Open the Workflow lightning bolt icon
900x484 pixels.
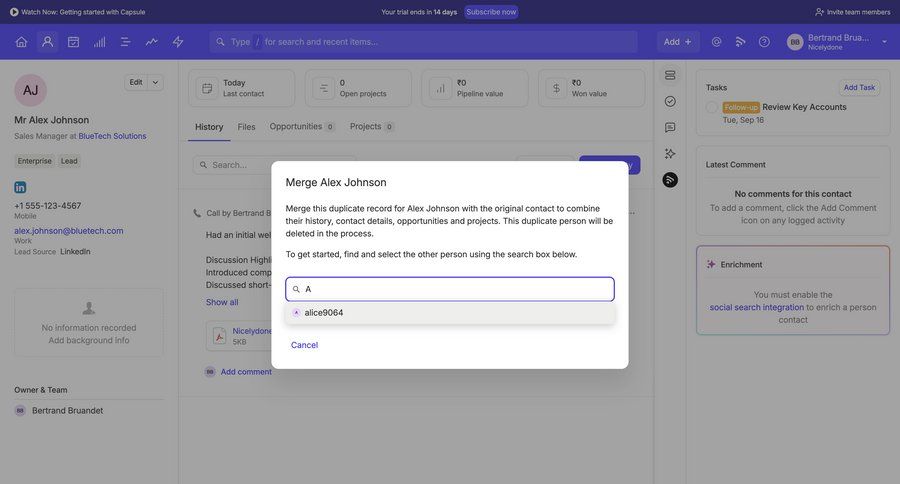click(178, 42)
